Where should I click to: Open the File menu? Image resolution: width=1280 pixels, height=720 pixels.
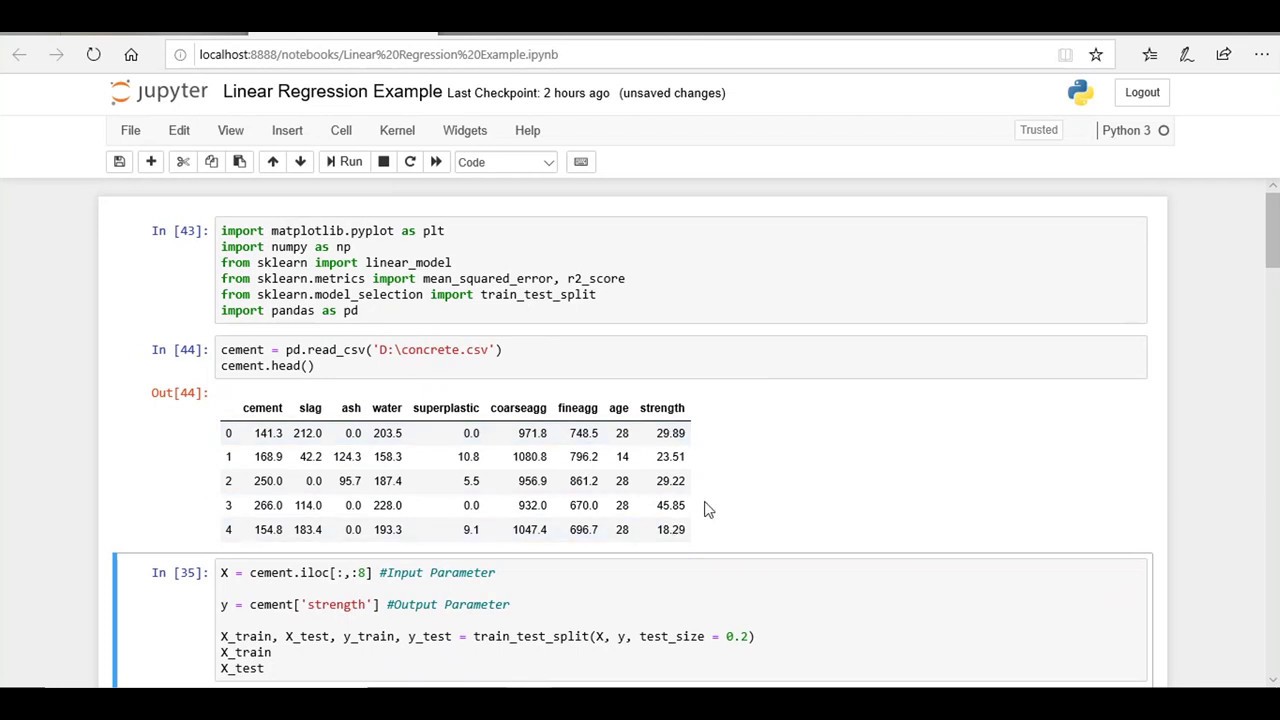(130, 130)
